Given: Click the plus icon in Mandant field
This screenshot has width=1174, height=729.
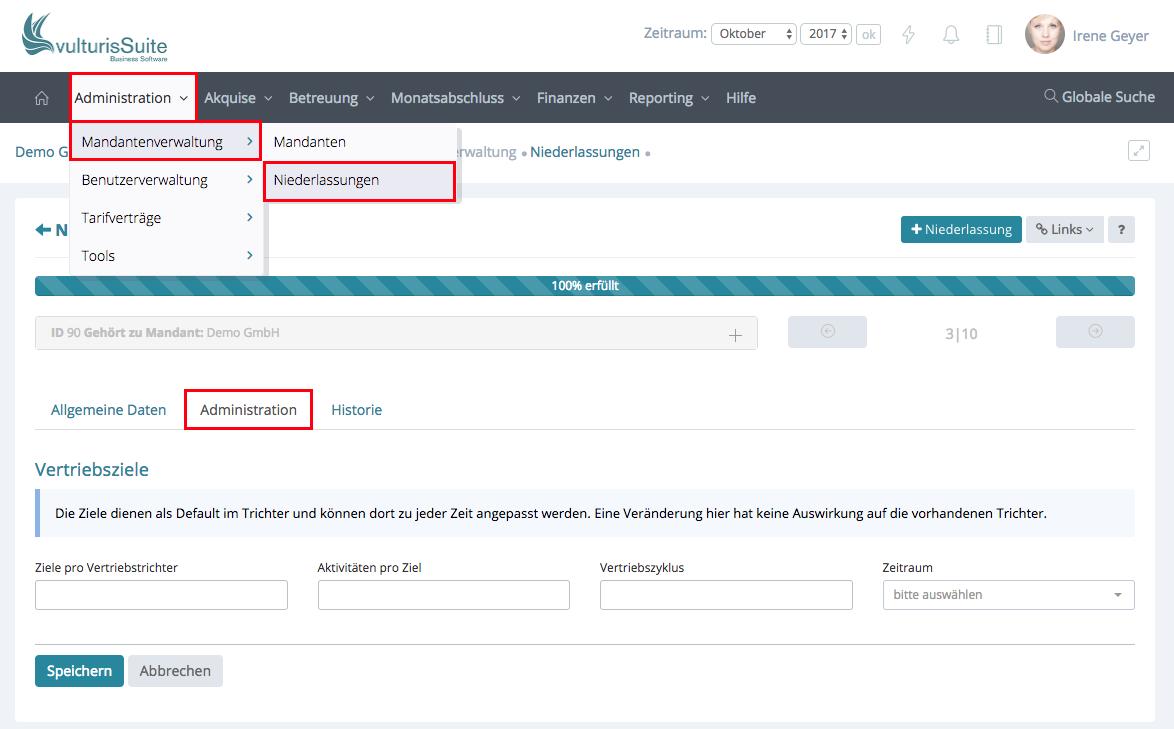Looking at the screenshot, I should [x=735, y=335].
